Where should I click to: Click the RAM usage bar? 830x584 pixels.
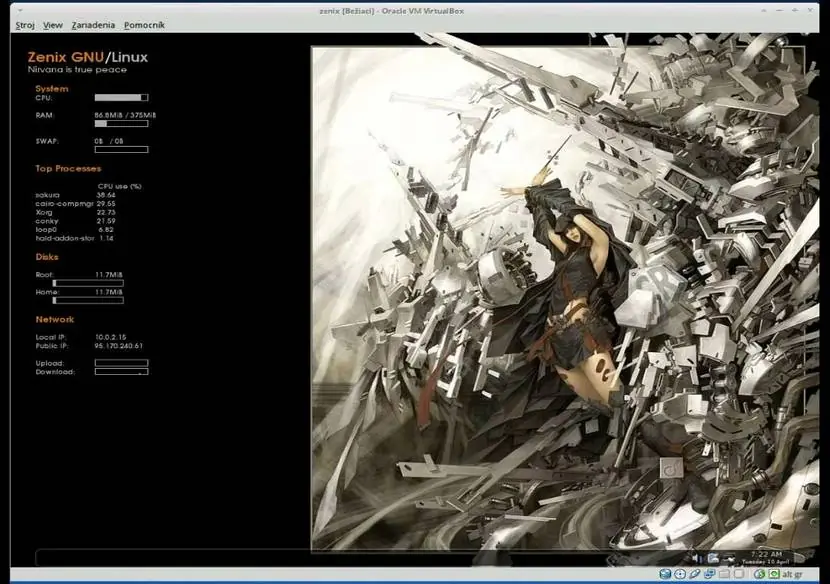pos(121,124)
